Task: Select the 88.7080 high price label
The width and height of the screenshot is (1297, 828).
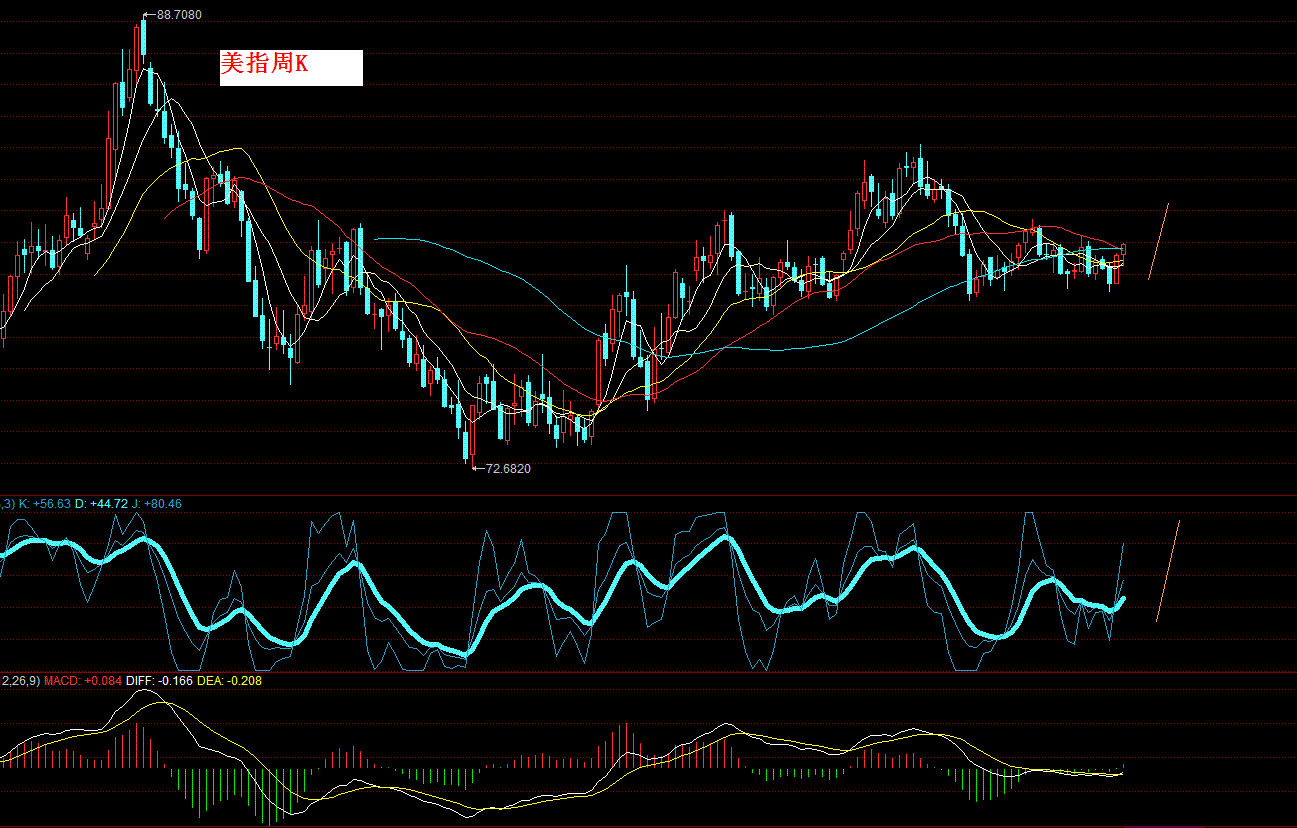Action: 179,15
